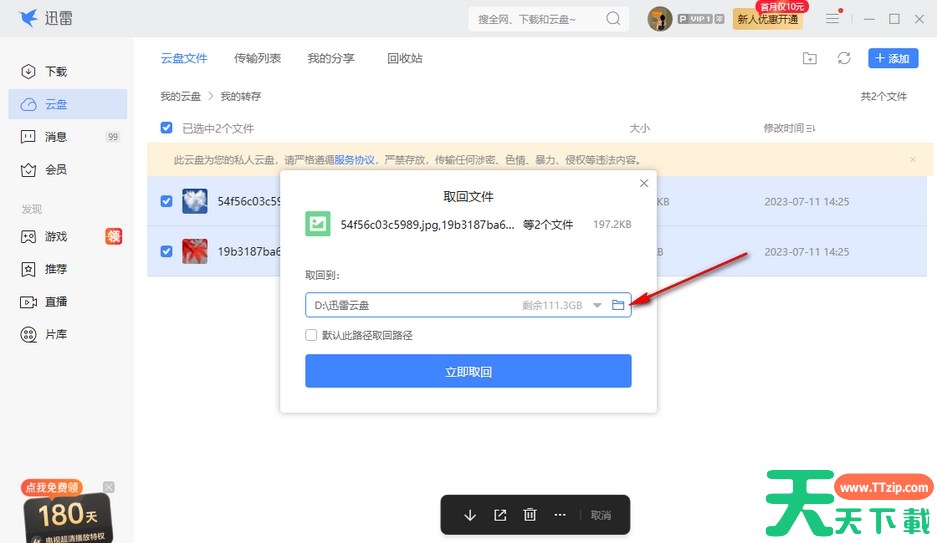
Task: Open the more options ellipsis in bottom toolbar
Action: coord(560,515)
